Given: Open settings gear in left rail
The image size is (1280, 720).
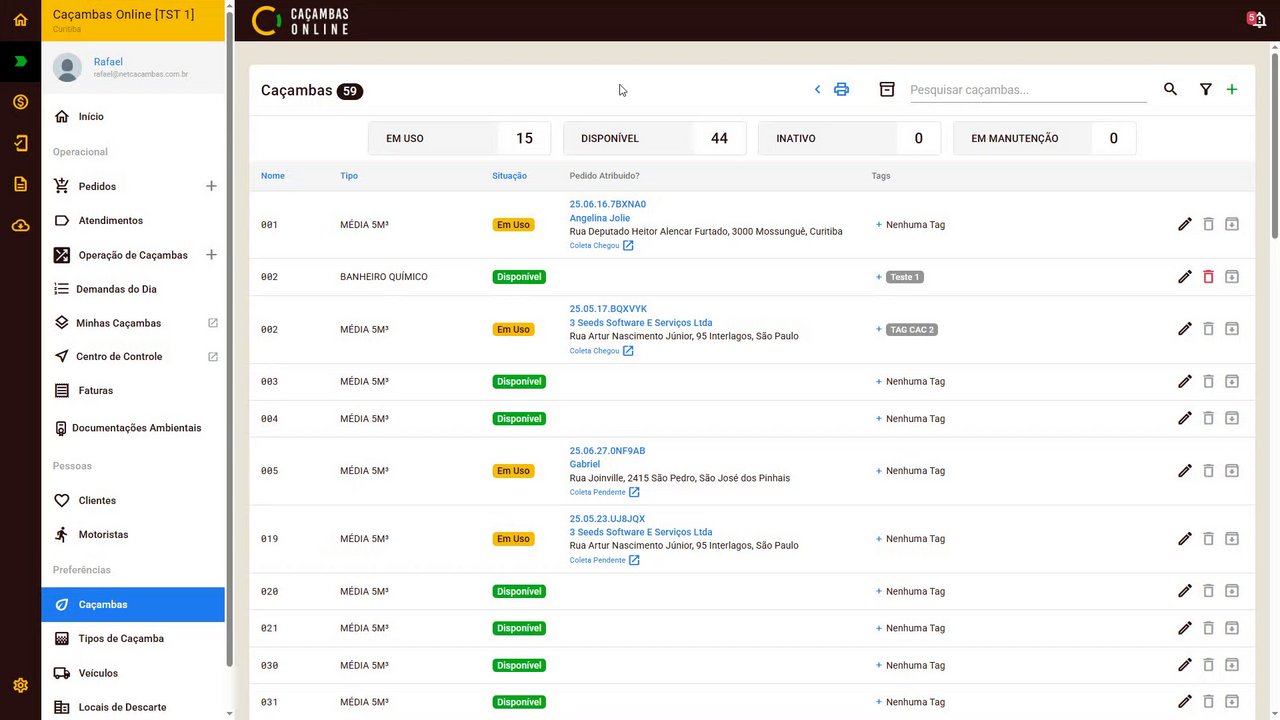Looking at the screenshot, I should pyautogui.click(x=20, y=685).
